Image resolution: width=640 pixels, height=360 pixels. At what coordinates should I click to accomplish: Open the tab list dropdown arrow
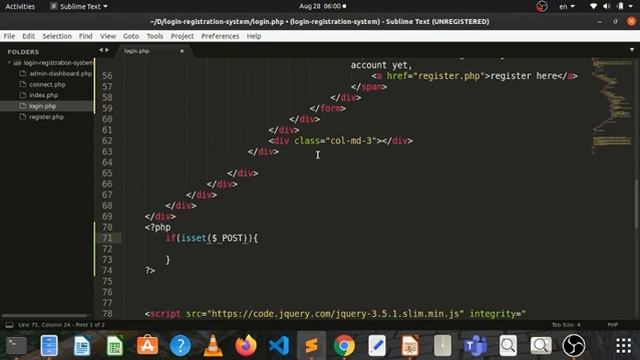pos(632,50)
